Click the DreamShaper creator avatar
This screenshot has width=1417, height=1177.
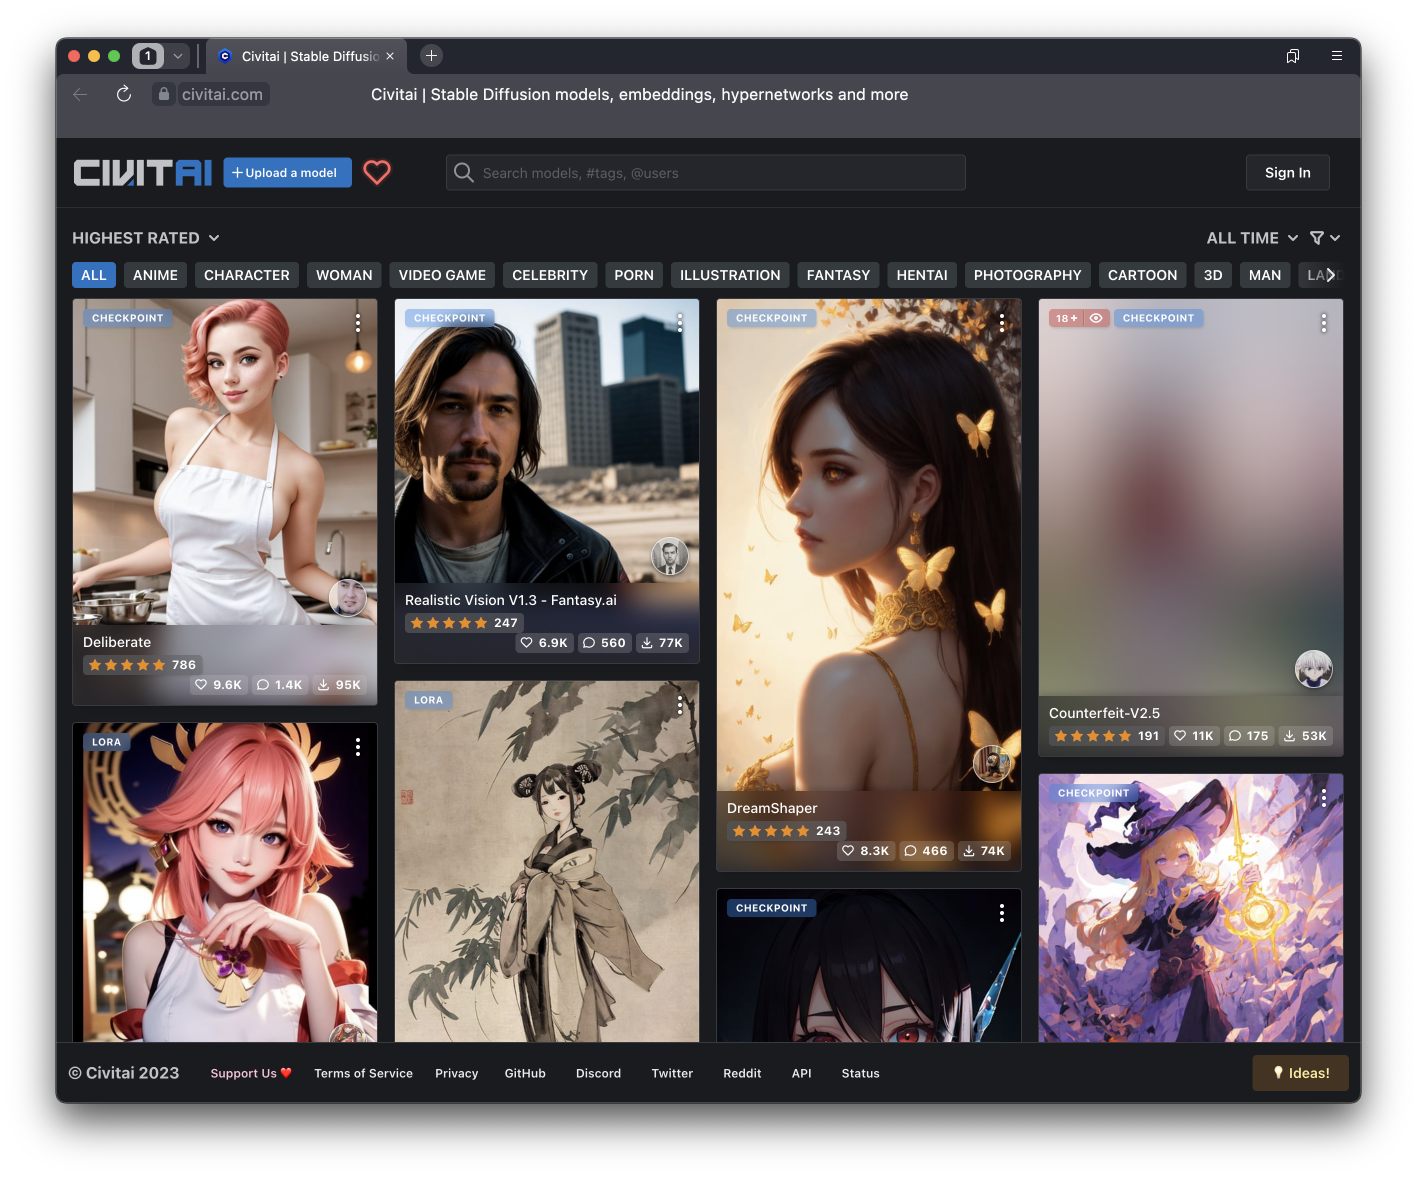991,764
